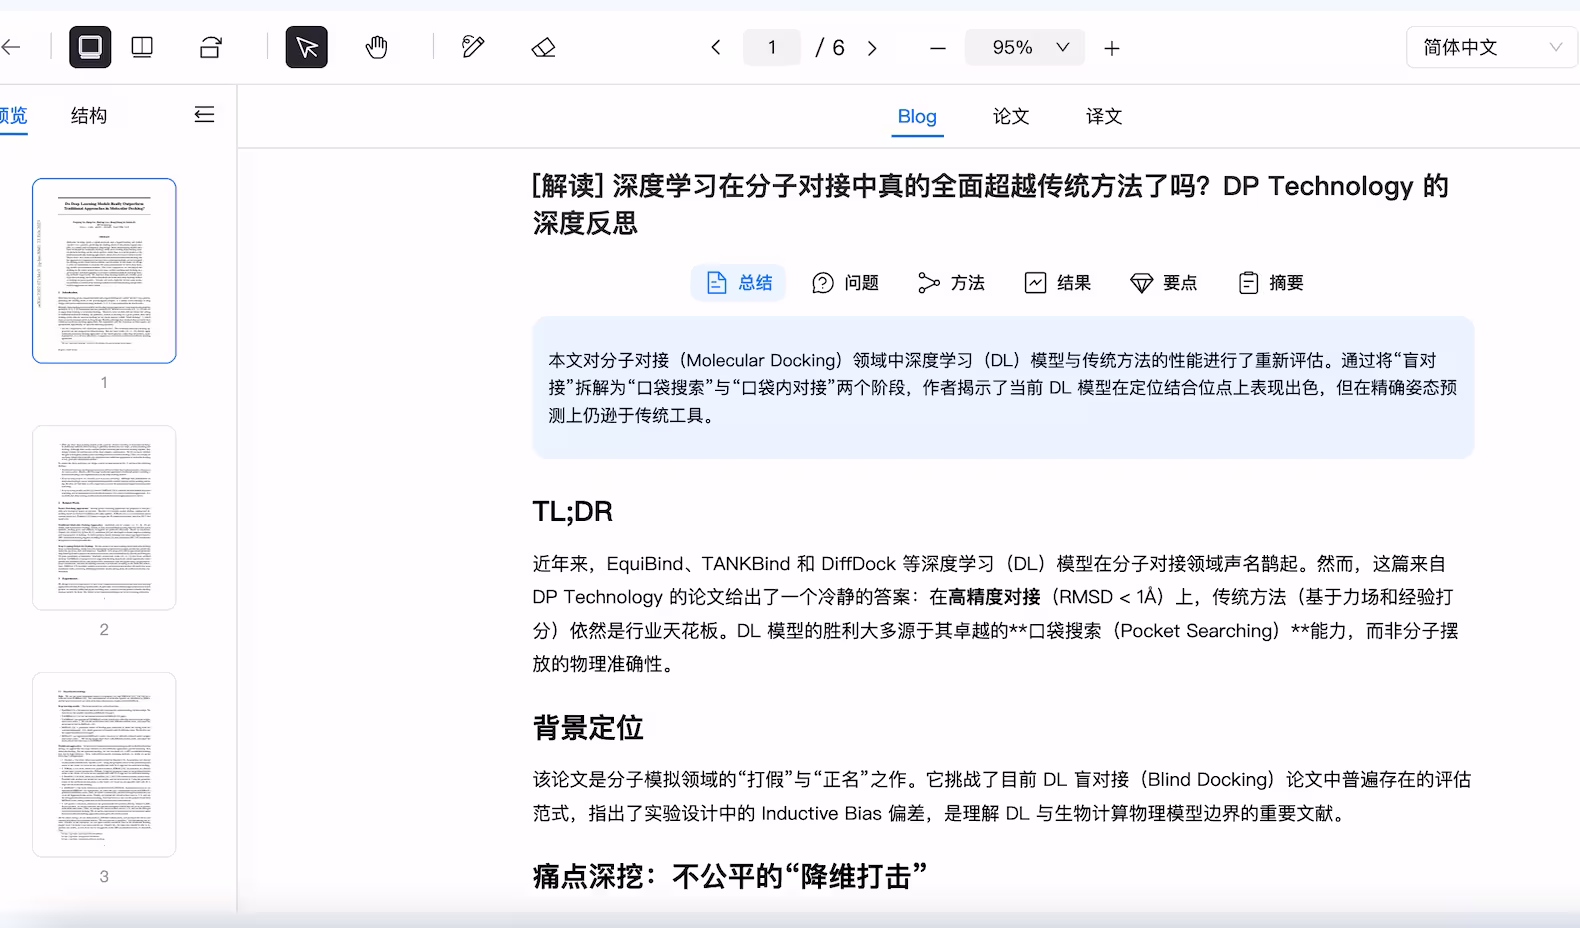Viewport: 1580px width, 928px height.
Task: Switch to the 结构 sidebar tab
Action: [89, 115]
